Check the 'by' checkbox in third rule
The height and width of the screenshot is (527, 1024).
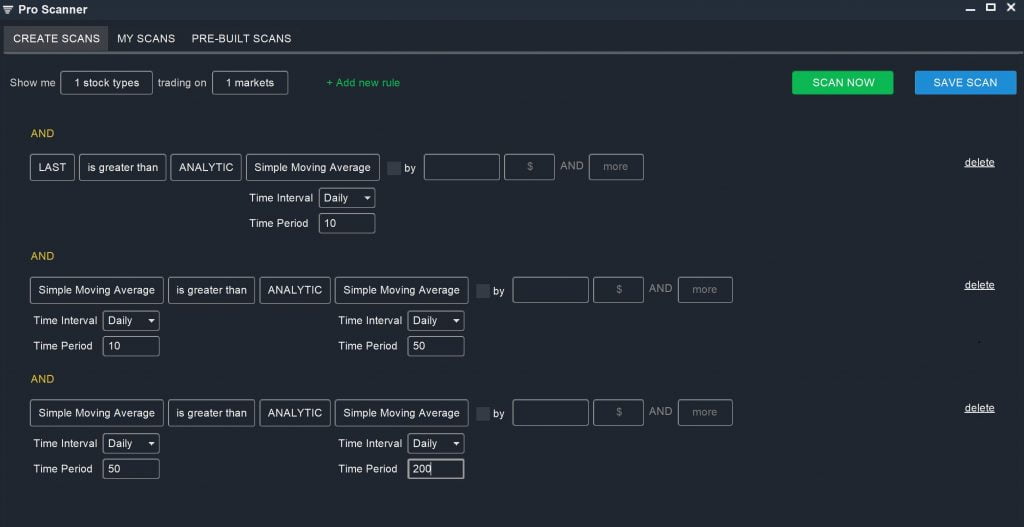[483, 413]
